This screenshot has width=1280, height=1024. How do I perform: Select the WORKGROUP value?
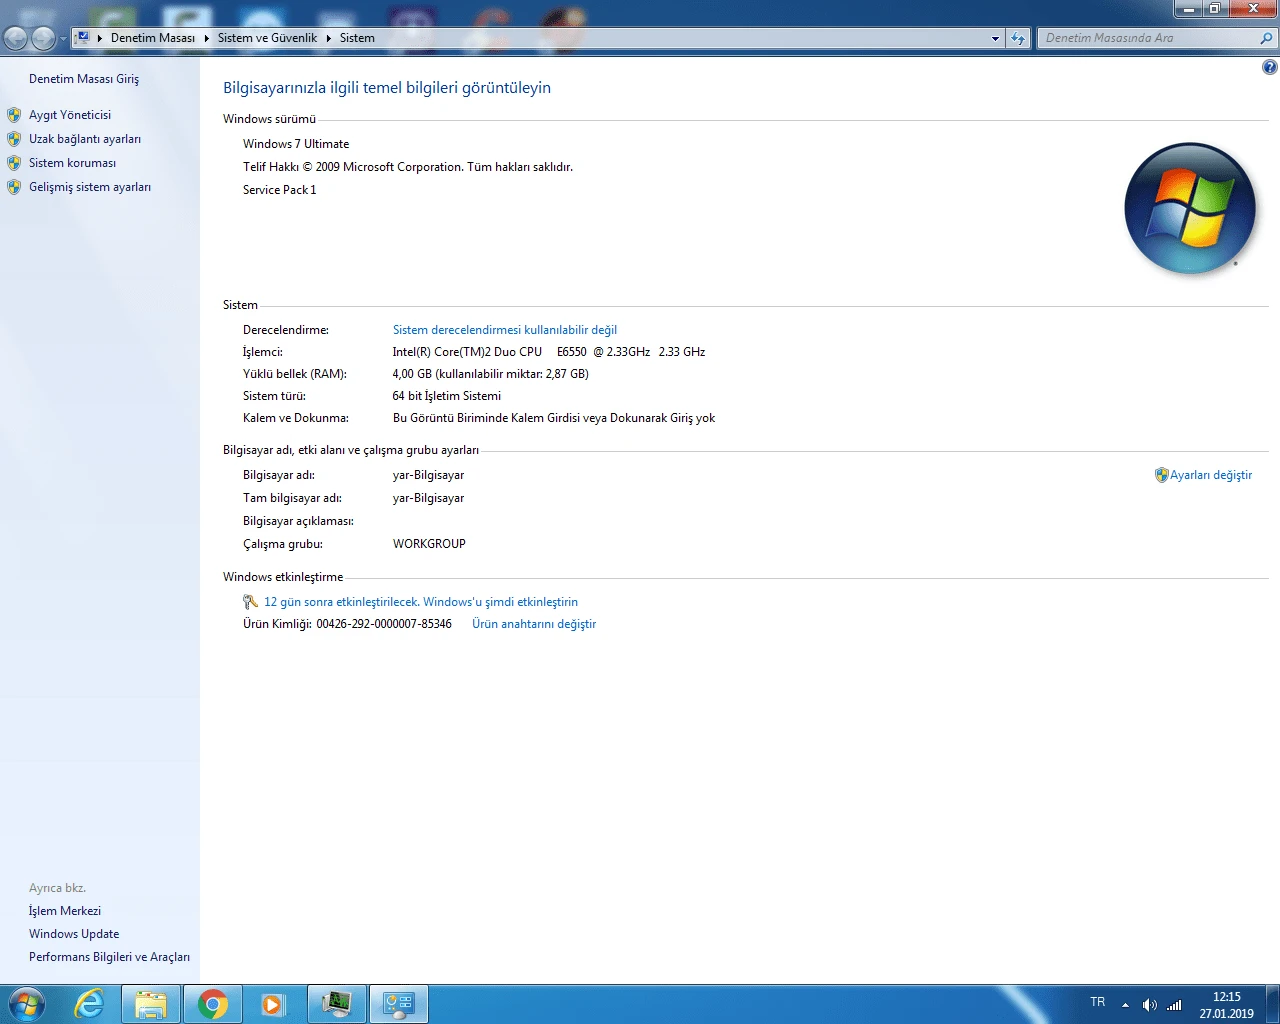coord(429,544)
